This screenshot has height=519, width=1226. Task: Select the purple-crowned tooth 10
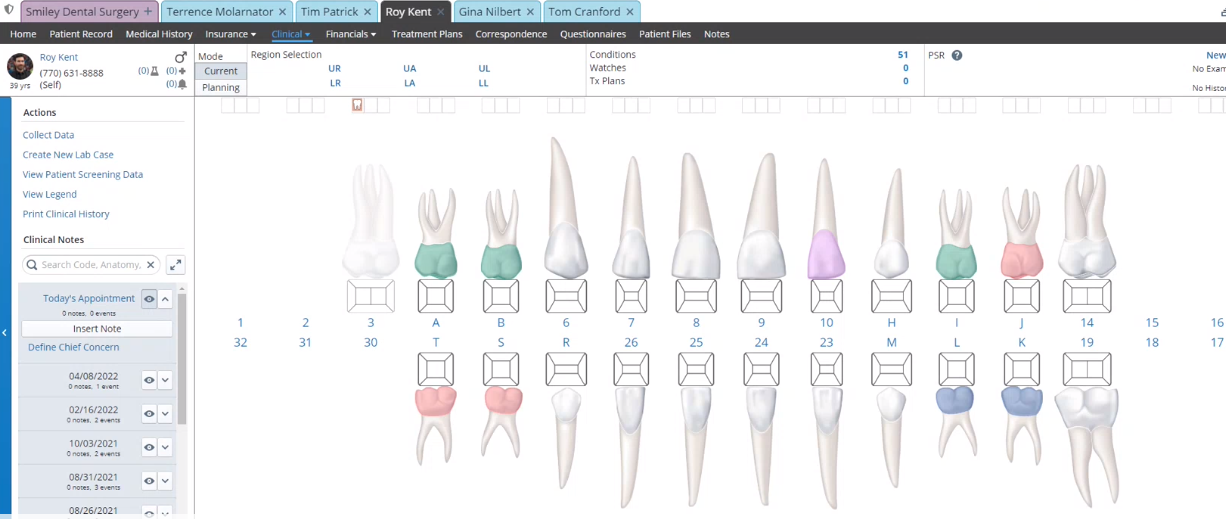tap(826, 251)
